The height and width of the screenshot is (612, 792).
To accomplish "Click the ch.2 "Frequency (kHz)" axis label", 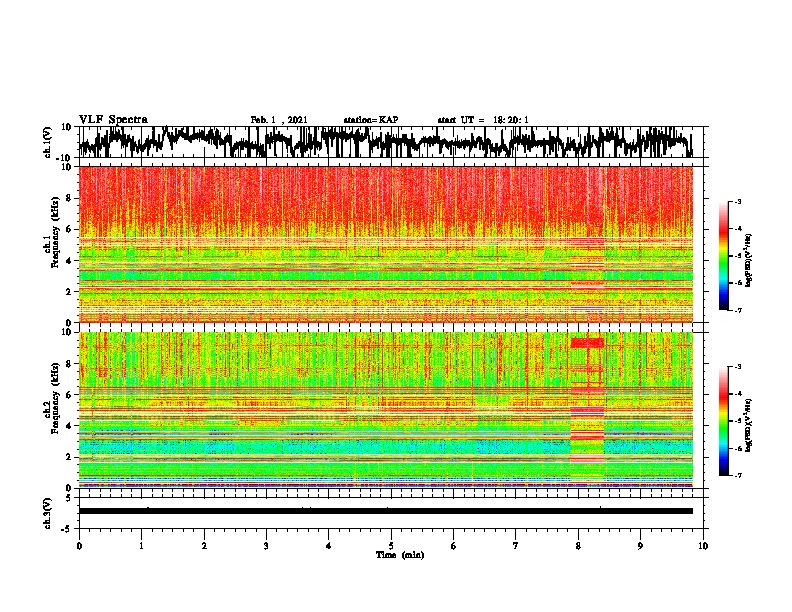I will point(55,397).
